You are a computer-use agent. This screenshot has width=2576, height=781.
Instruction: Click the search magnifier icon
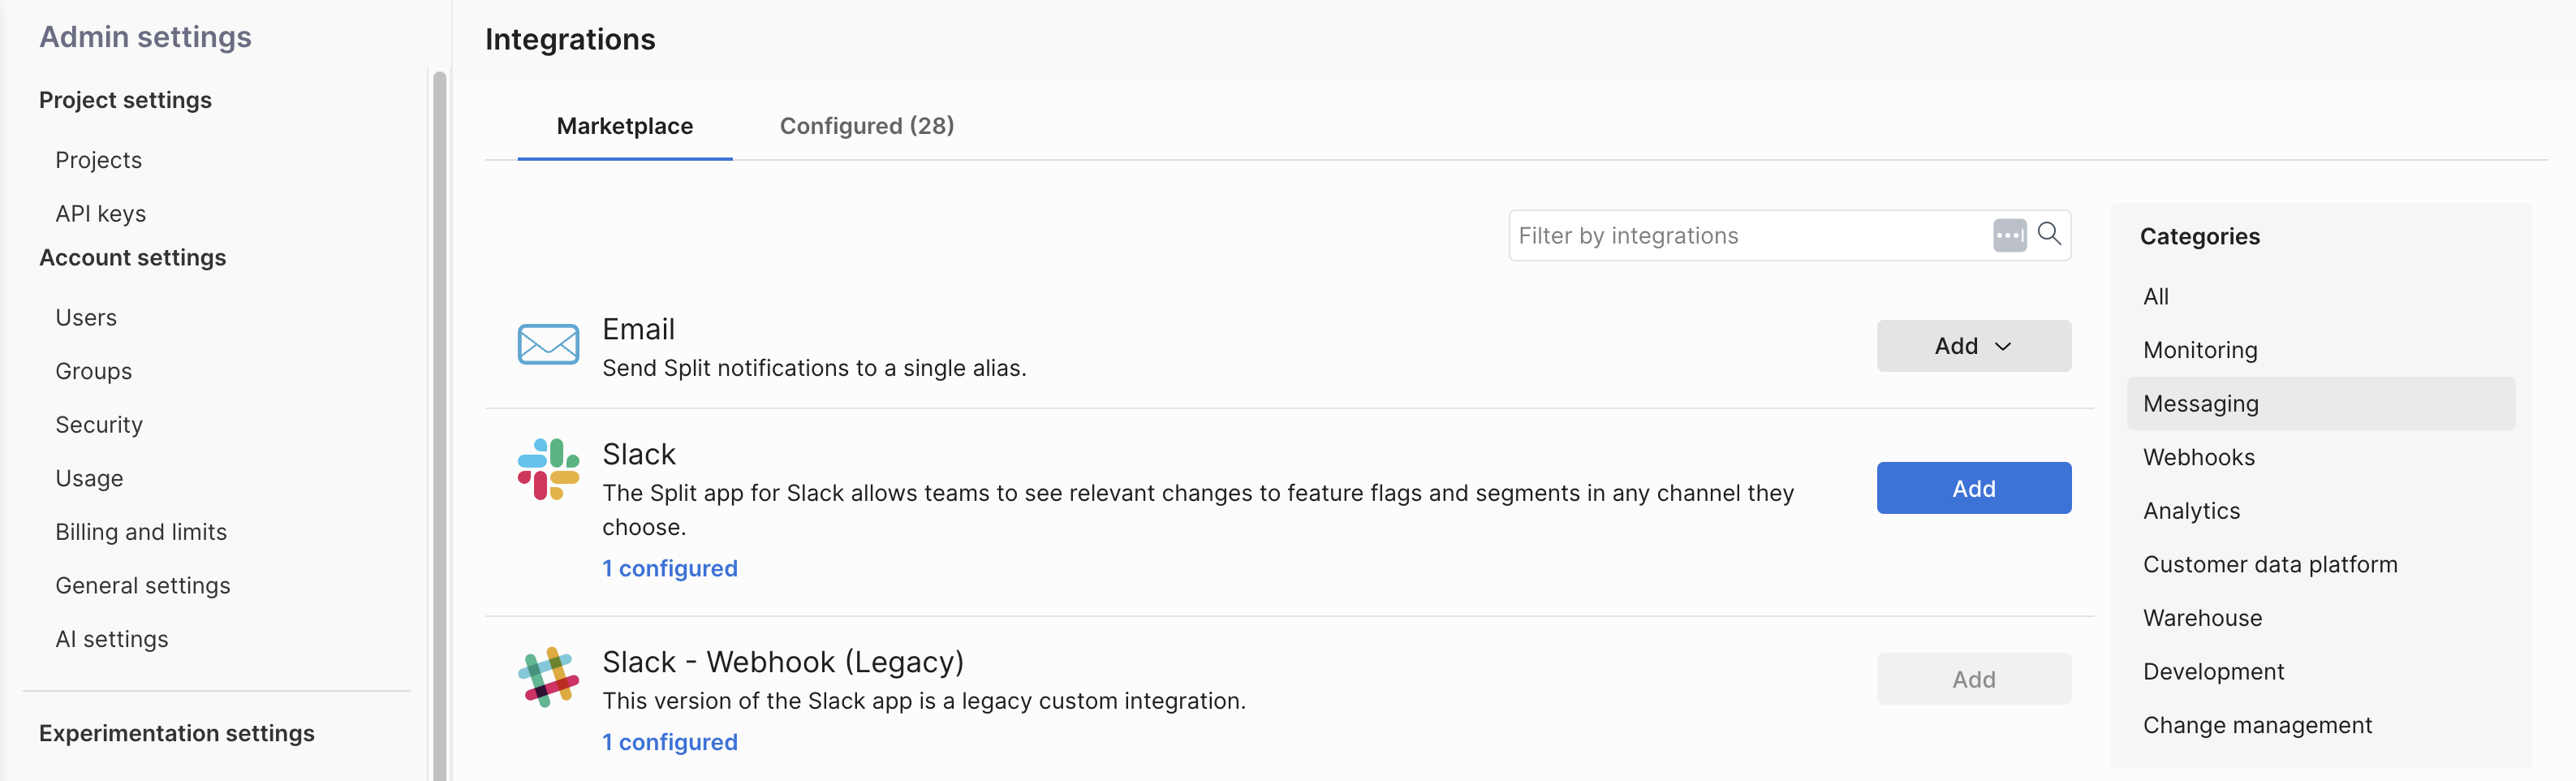[2049, 234]
